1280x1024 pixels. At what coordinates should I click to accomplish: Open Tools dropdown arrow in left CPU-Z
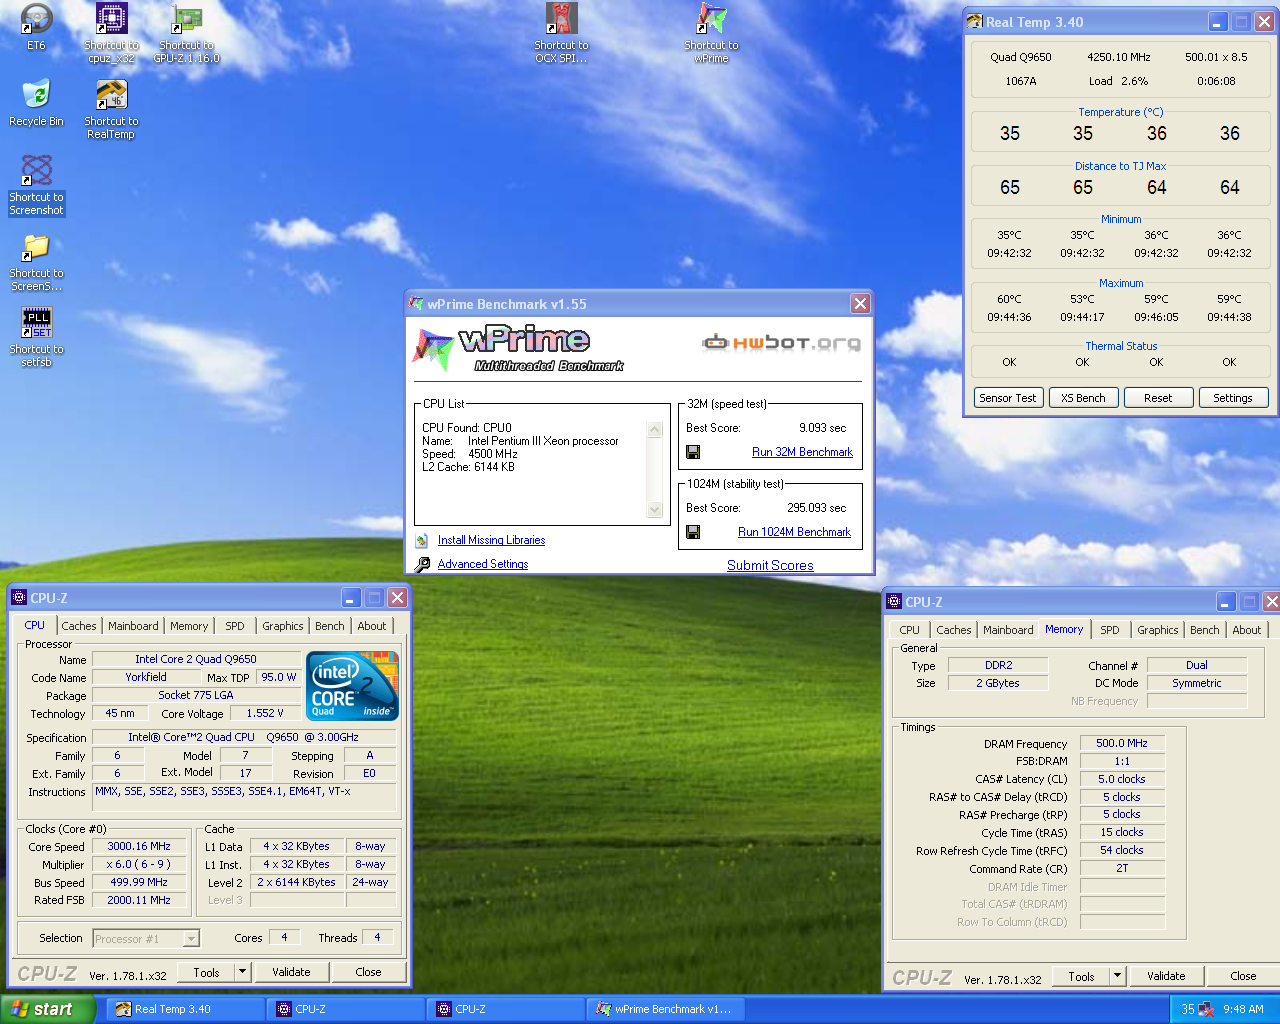coord(242,972)
